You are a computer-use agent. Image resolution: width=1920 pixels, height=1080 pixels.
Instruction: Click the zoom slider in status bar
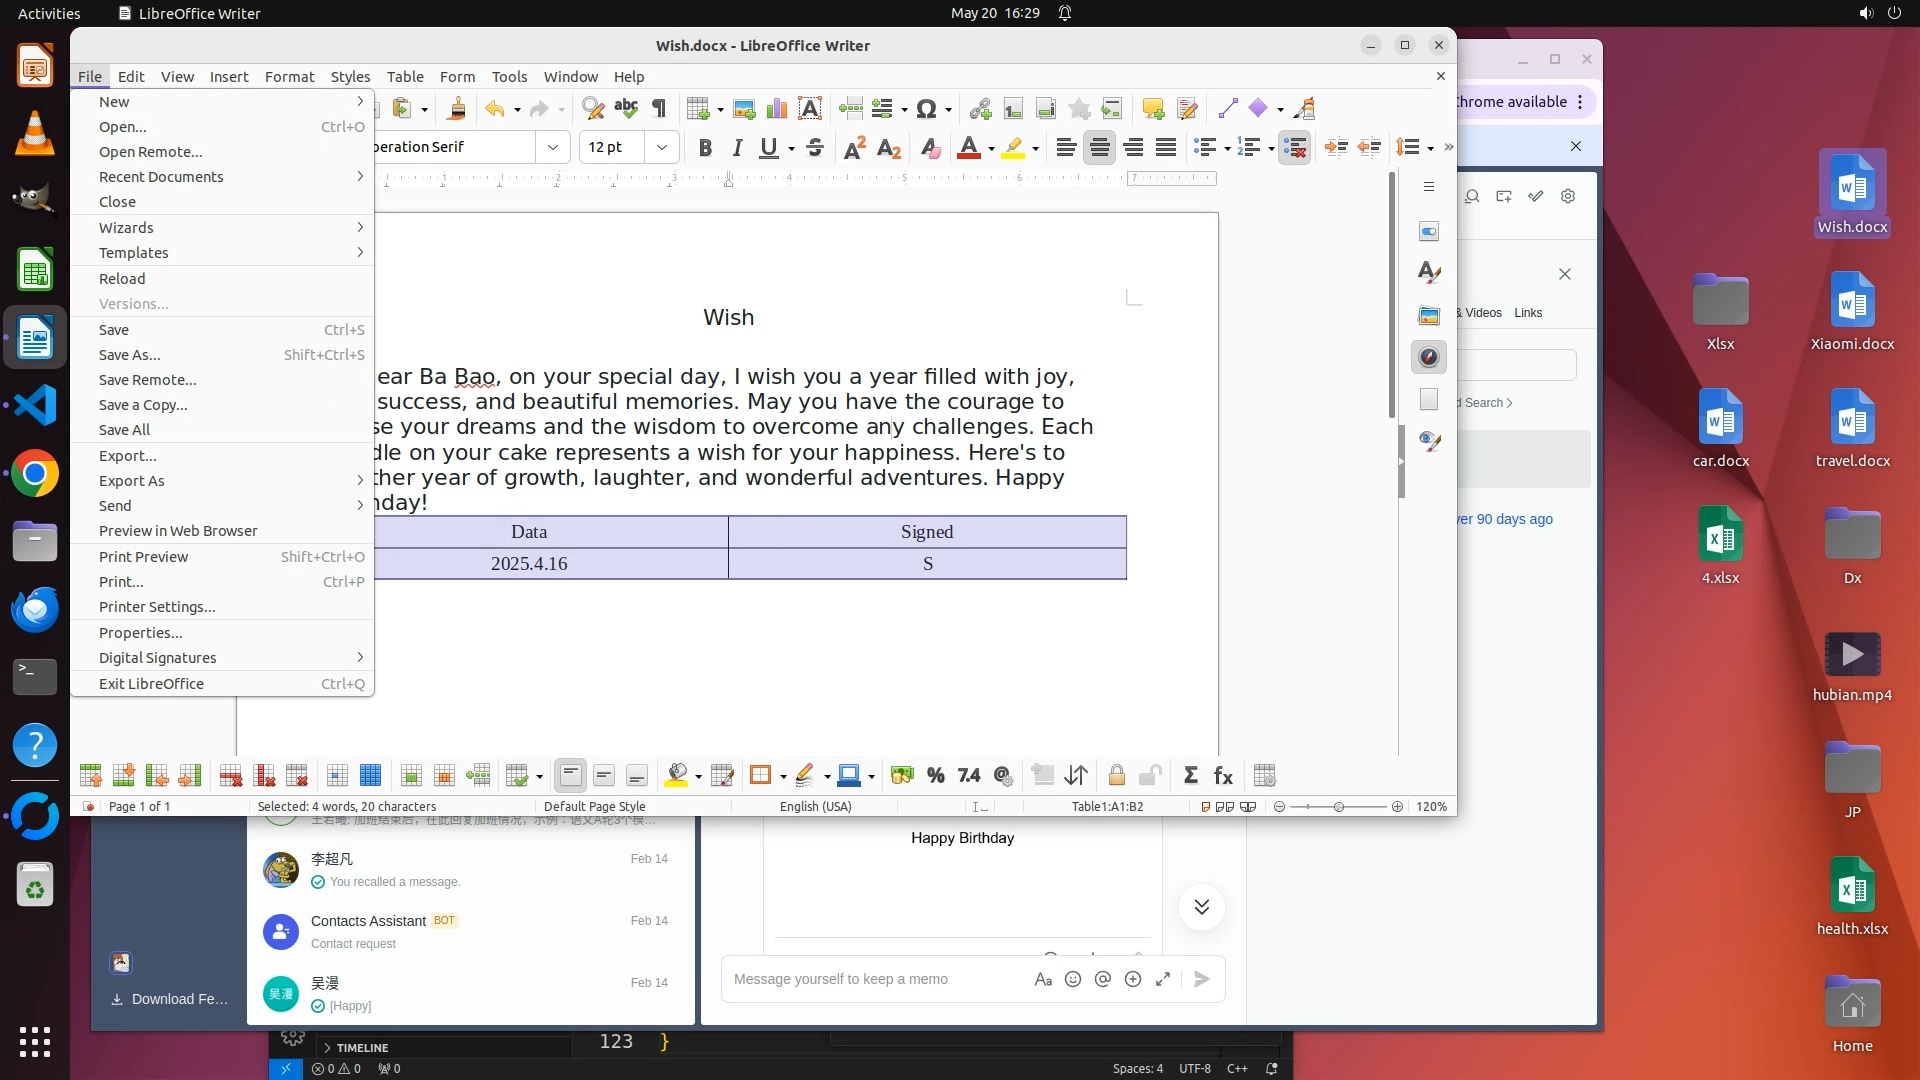pos(1338,807)
